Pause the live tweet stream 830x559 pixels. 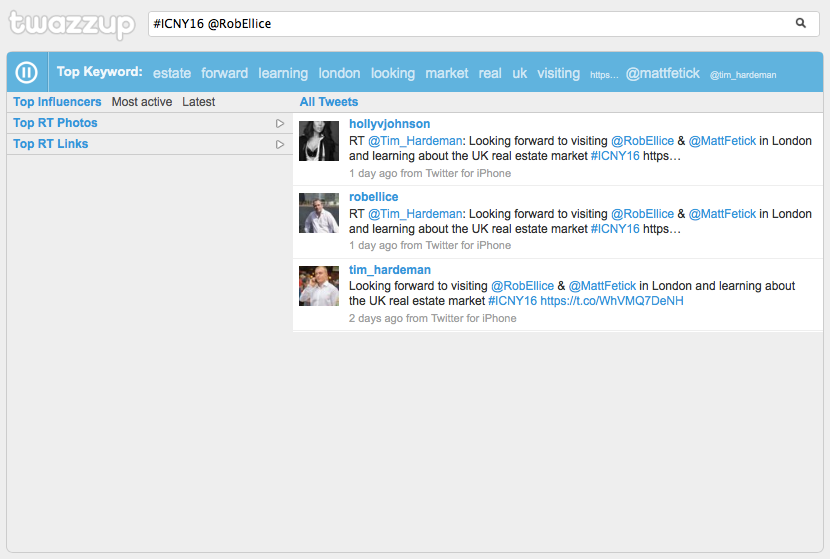pos(26,72)
